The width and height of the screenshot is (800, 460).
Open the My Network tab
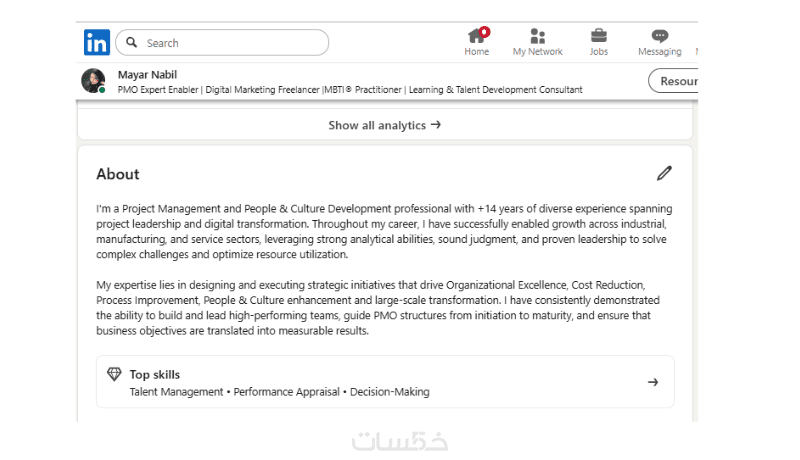point(537,42)
